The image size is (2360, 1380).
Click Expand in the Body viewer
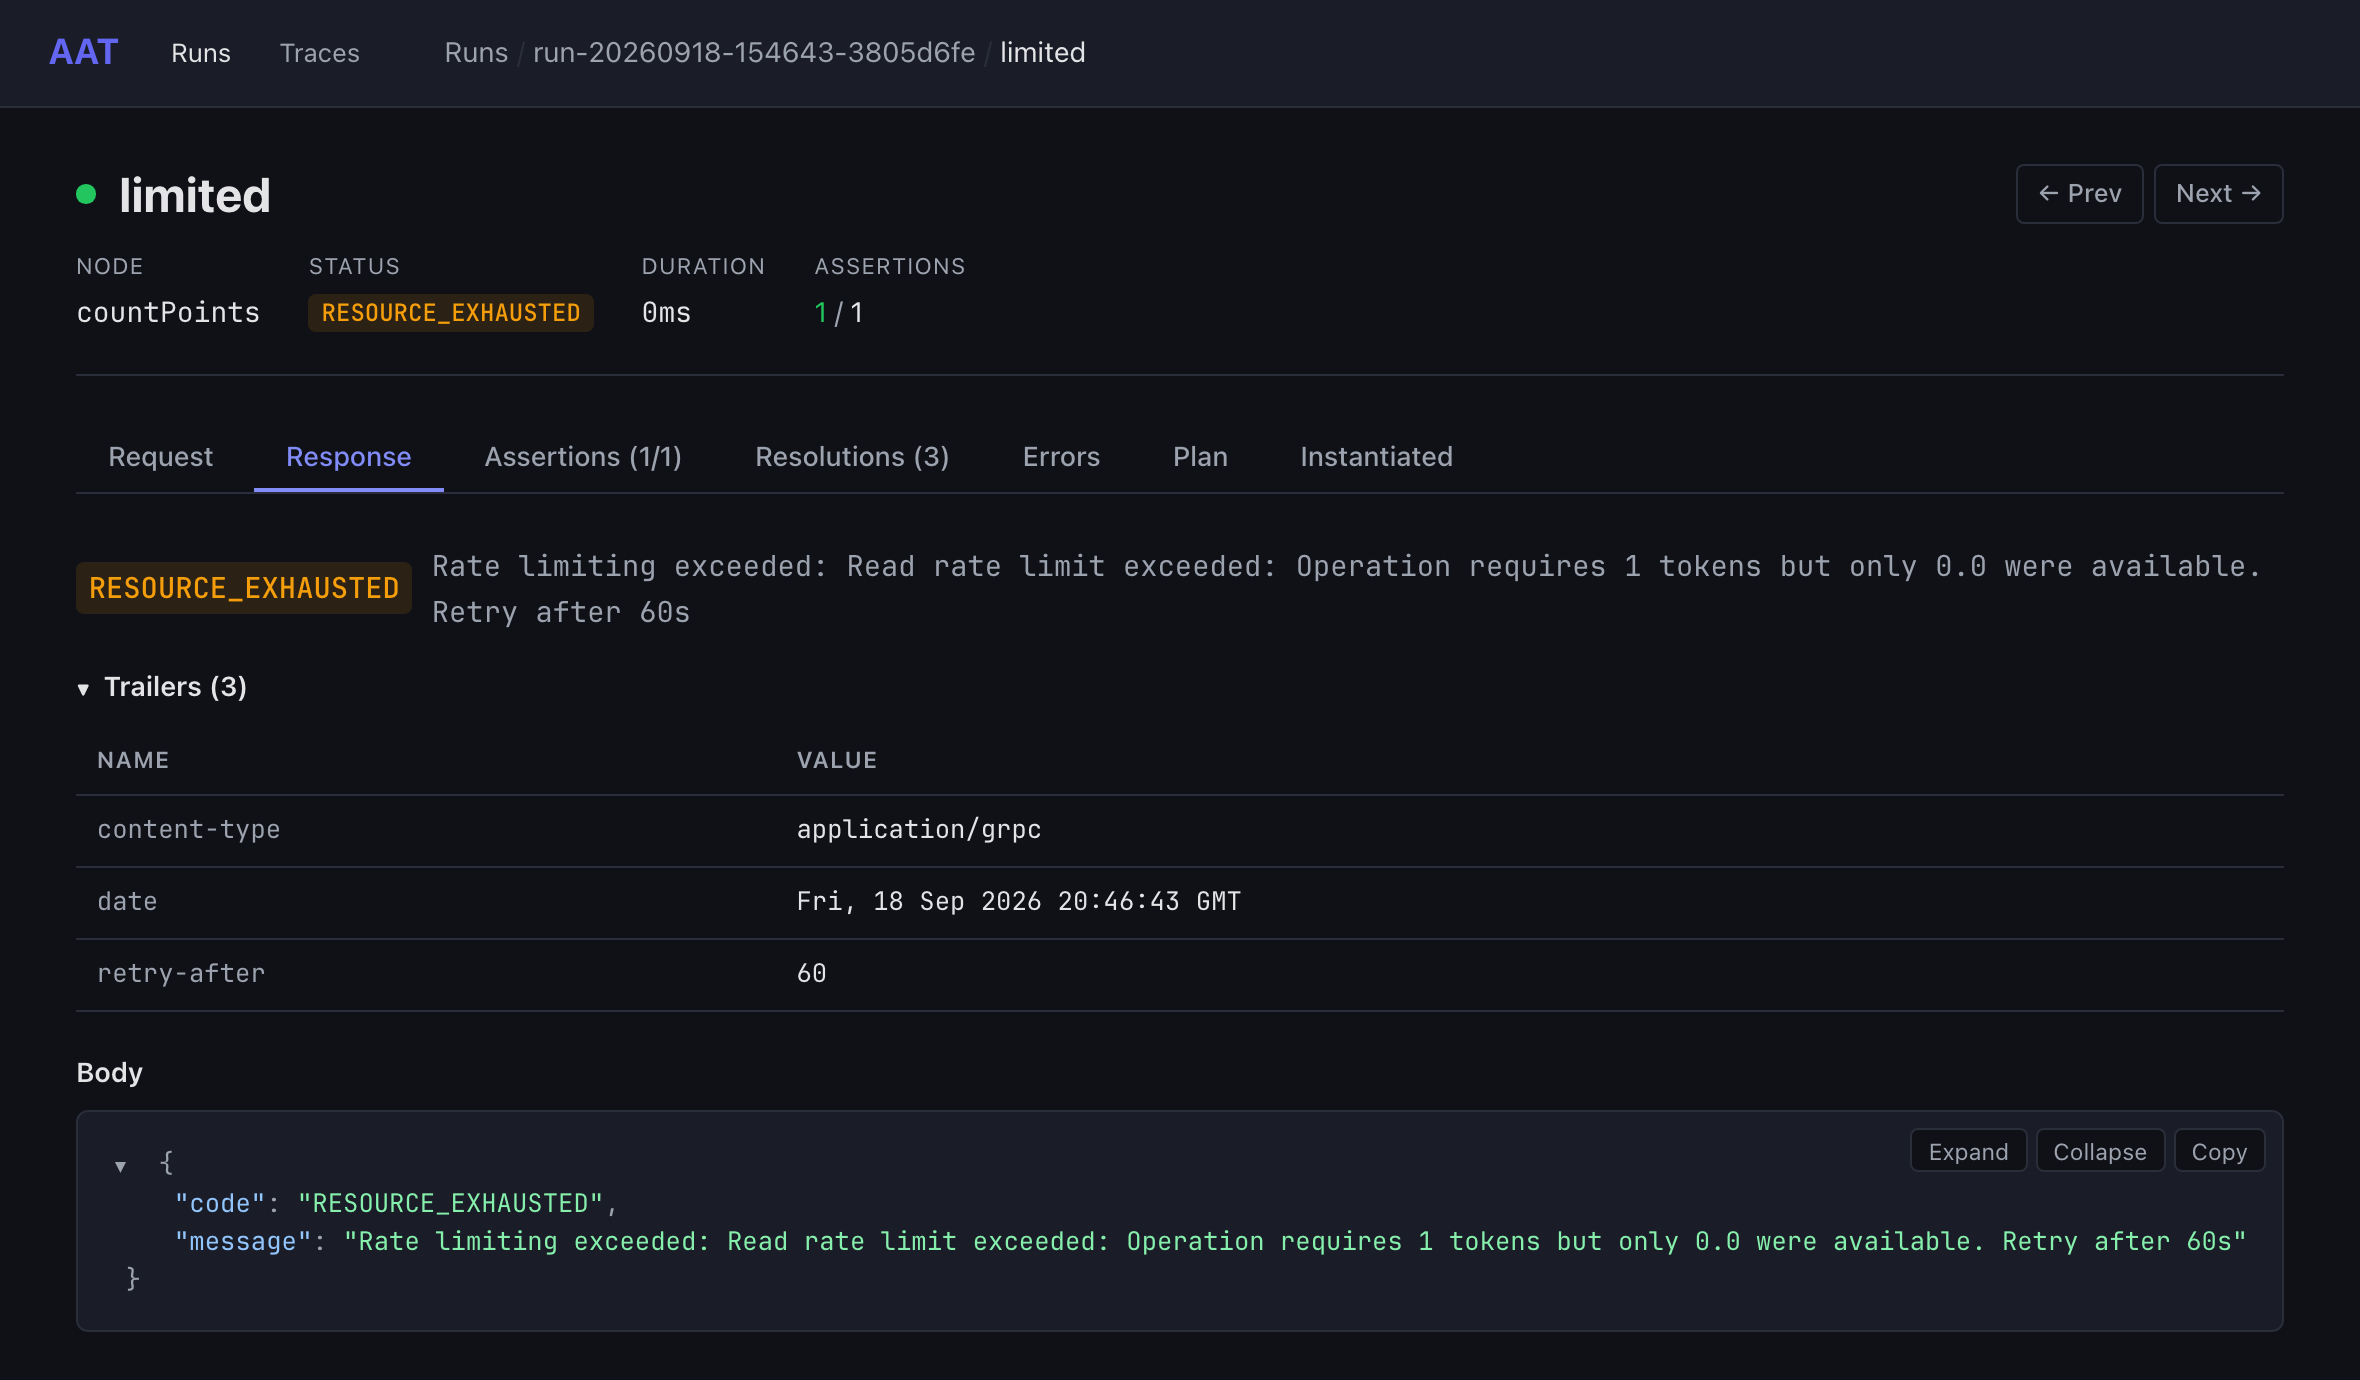pos(1968,1151)
